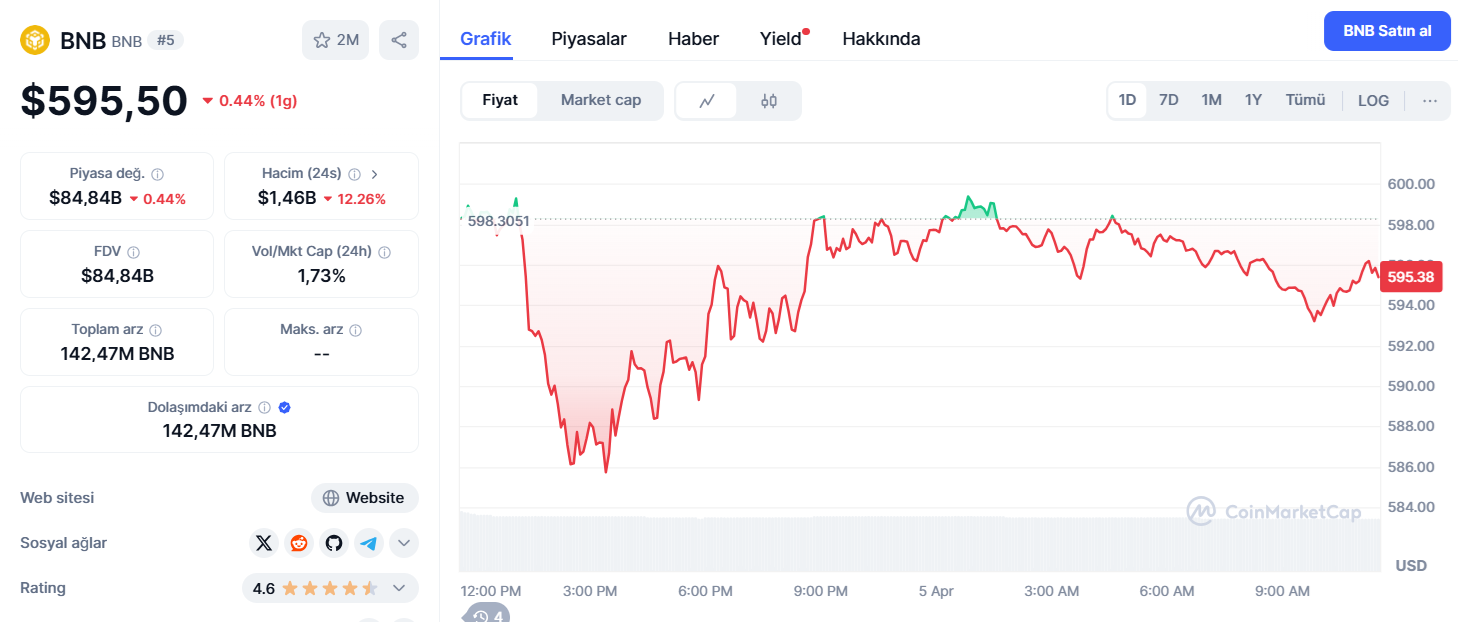Open the Yield tab

pos(781,39)
